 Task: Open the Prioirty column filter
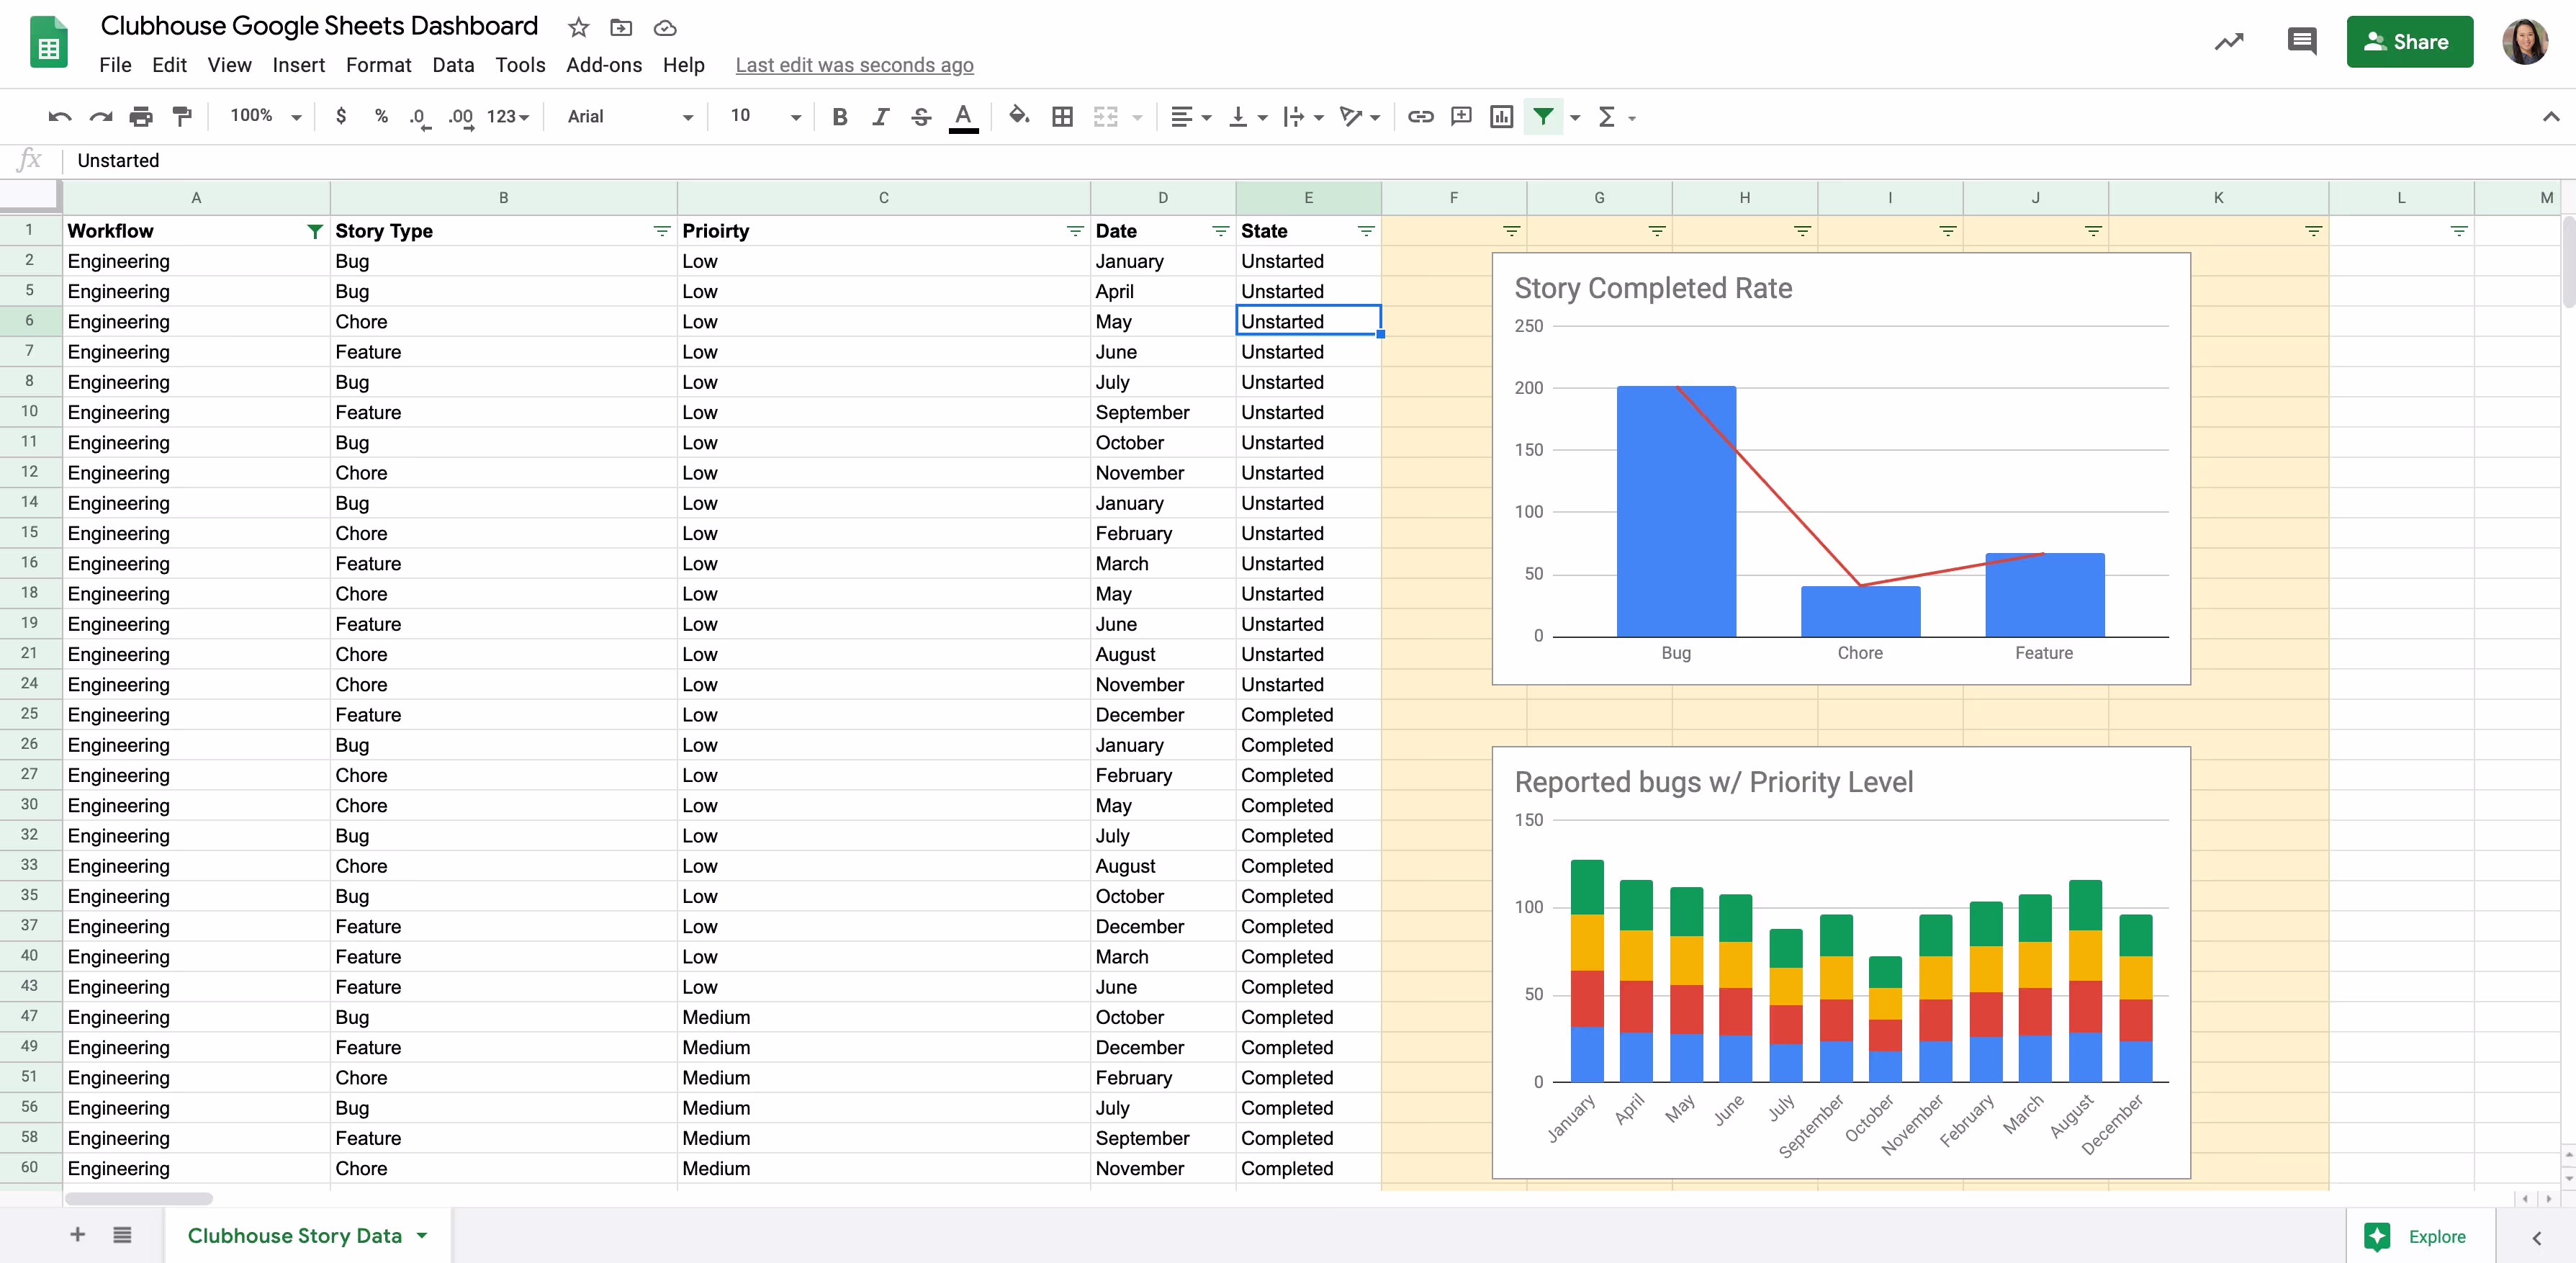click(1075, 231)
